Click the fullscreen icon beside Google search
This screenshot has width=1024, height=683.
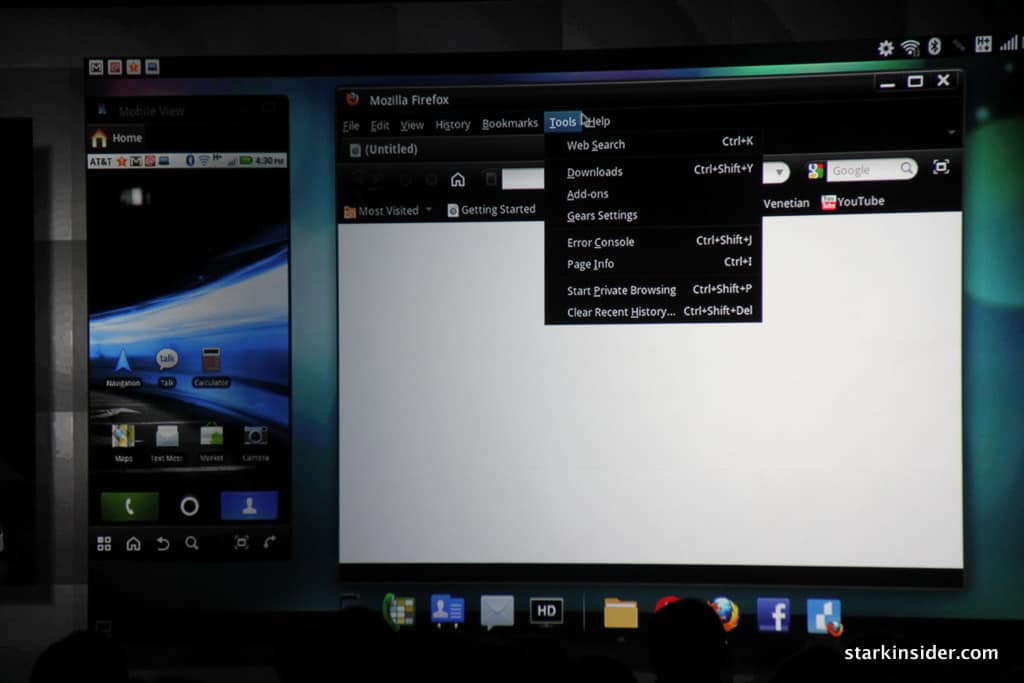pyautogui.click(x=940, y=168)
